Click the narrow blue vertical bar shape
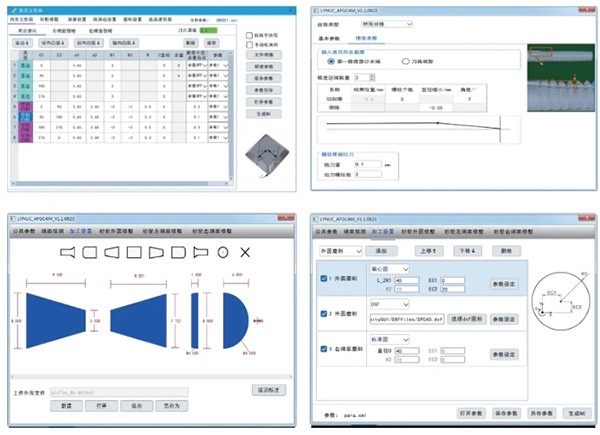Viewport: 600px width, 435px height. pos(195,318)
